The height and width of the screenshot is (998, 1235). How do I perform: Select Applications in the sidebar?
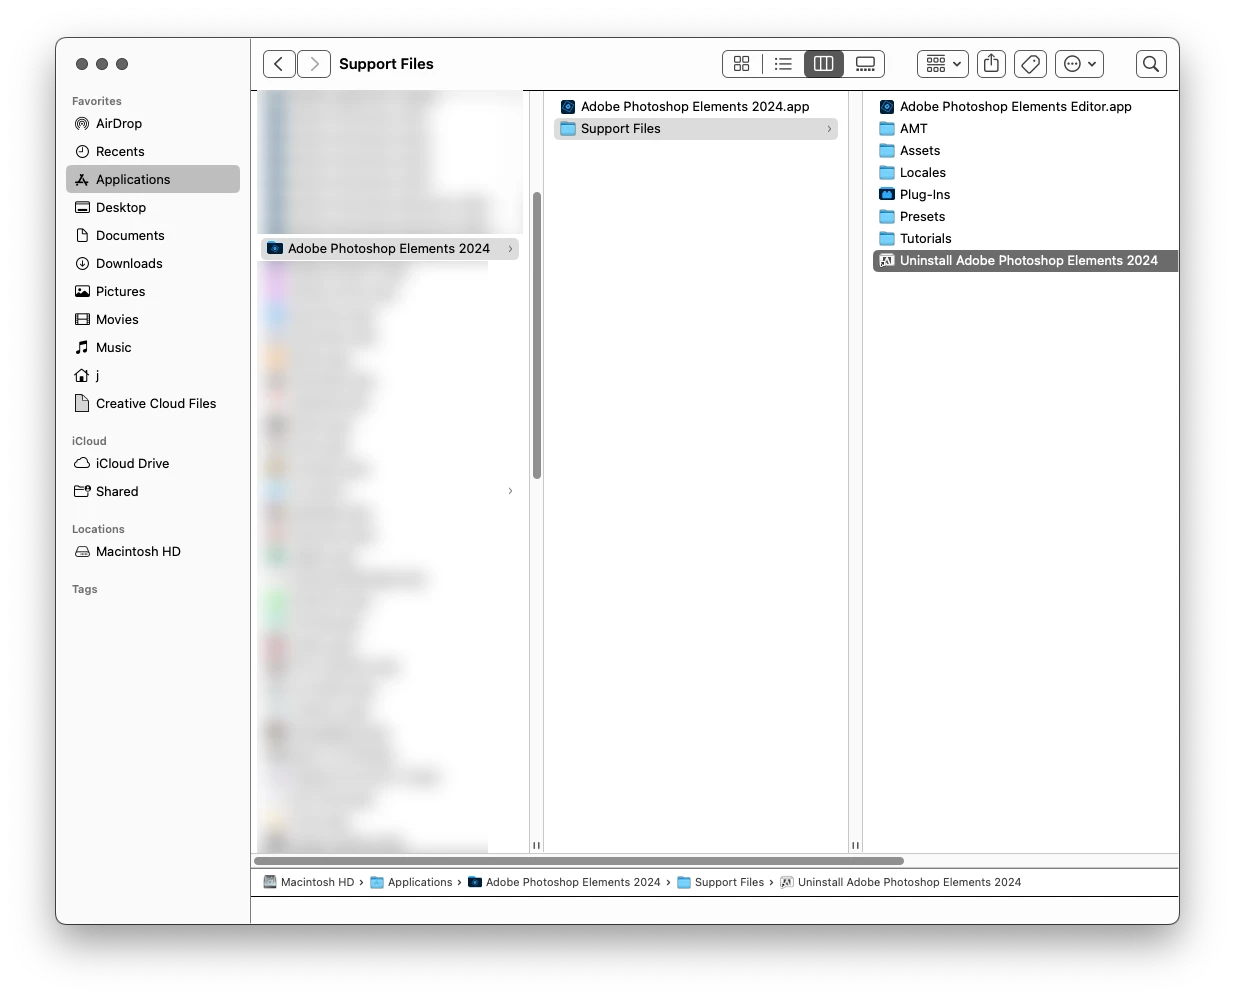click(x=153, y=180)
